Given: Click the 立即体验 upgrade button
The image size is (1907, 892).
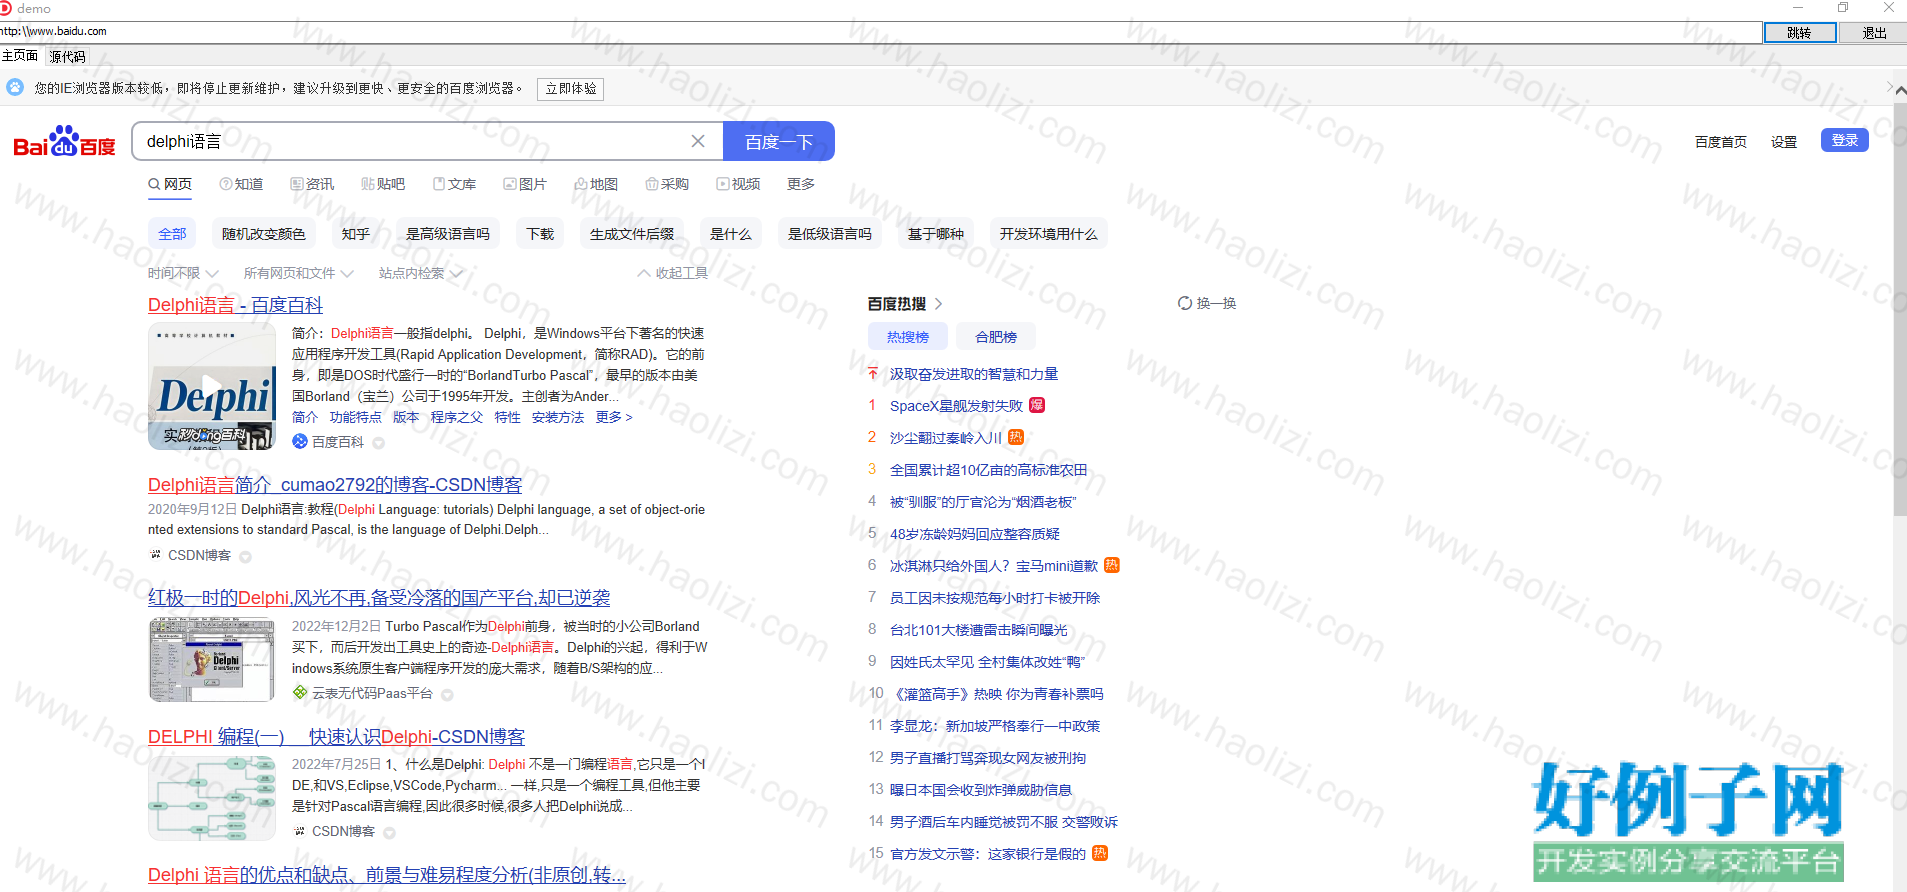Looking at the screenshot, I should coord(571,88).
